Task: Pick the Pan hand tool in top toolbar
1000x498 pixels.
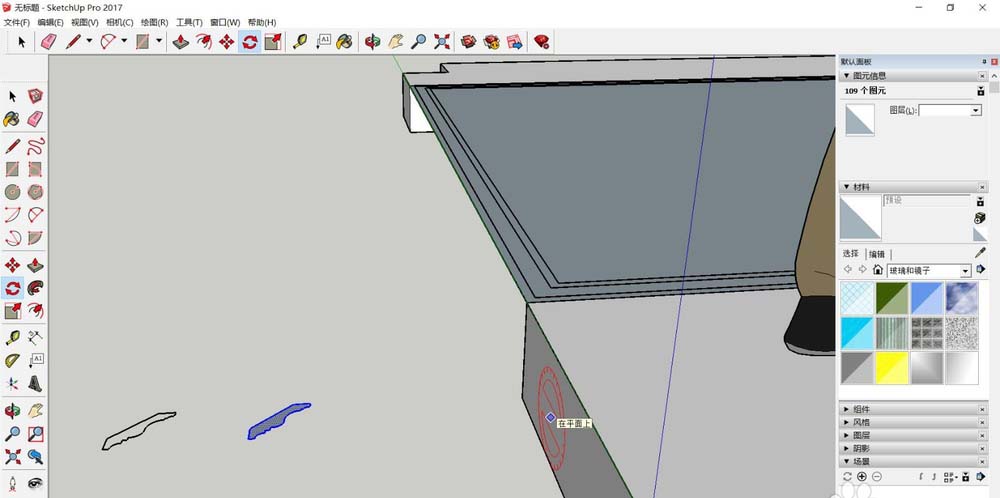Action: 396,41
